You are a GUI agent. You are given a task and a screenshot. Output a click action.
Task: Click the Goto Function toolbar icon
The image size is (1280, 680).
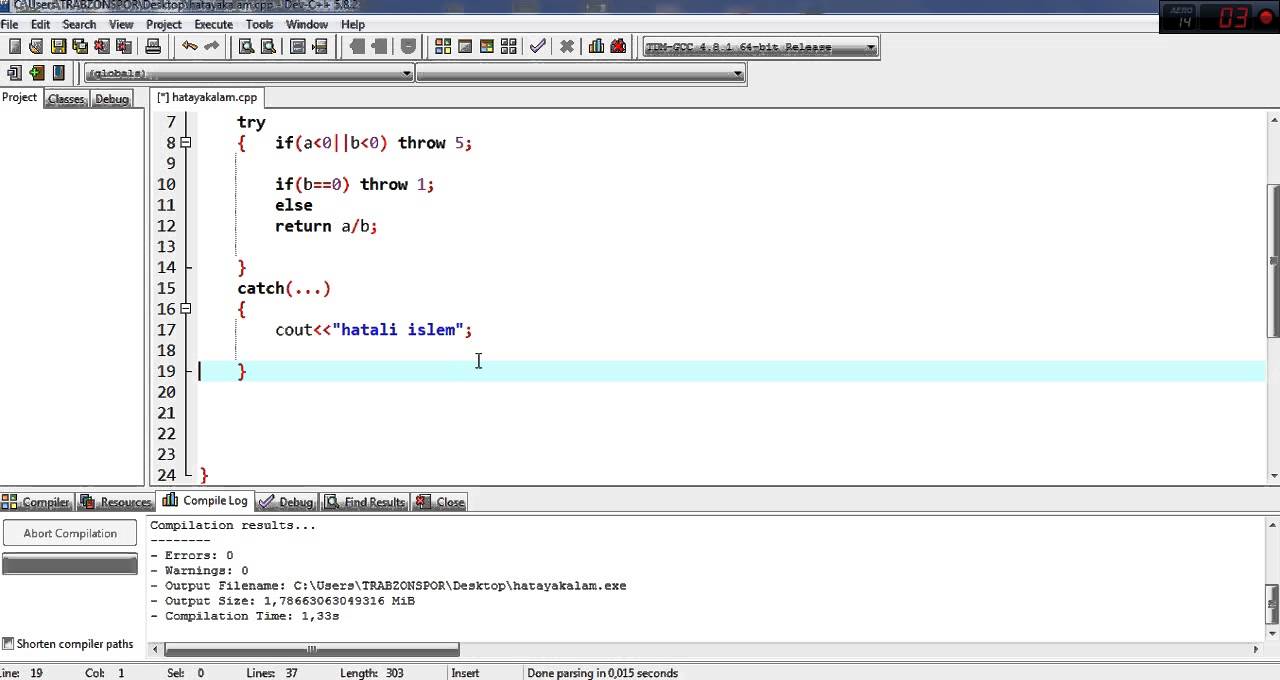click(298, 46)
